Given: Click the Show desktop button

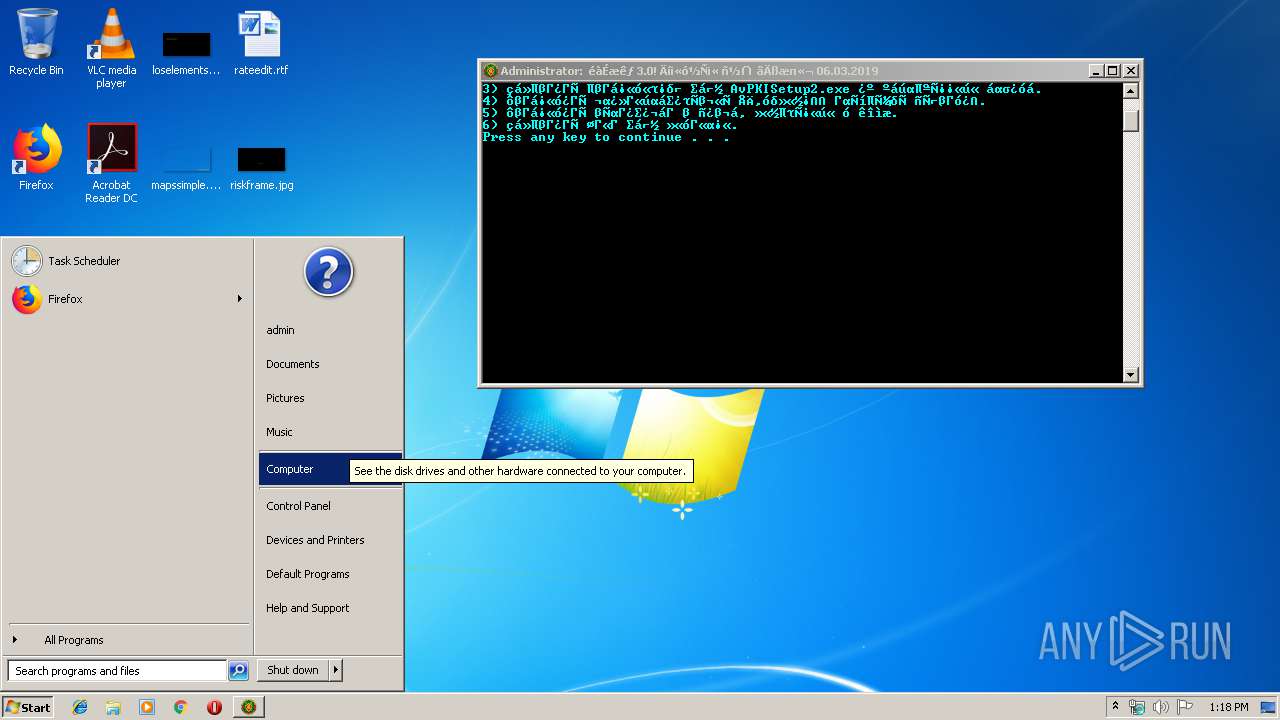Looking at the screenshot, I should pos(1269,707).
